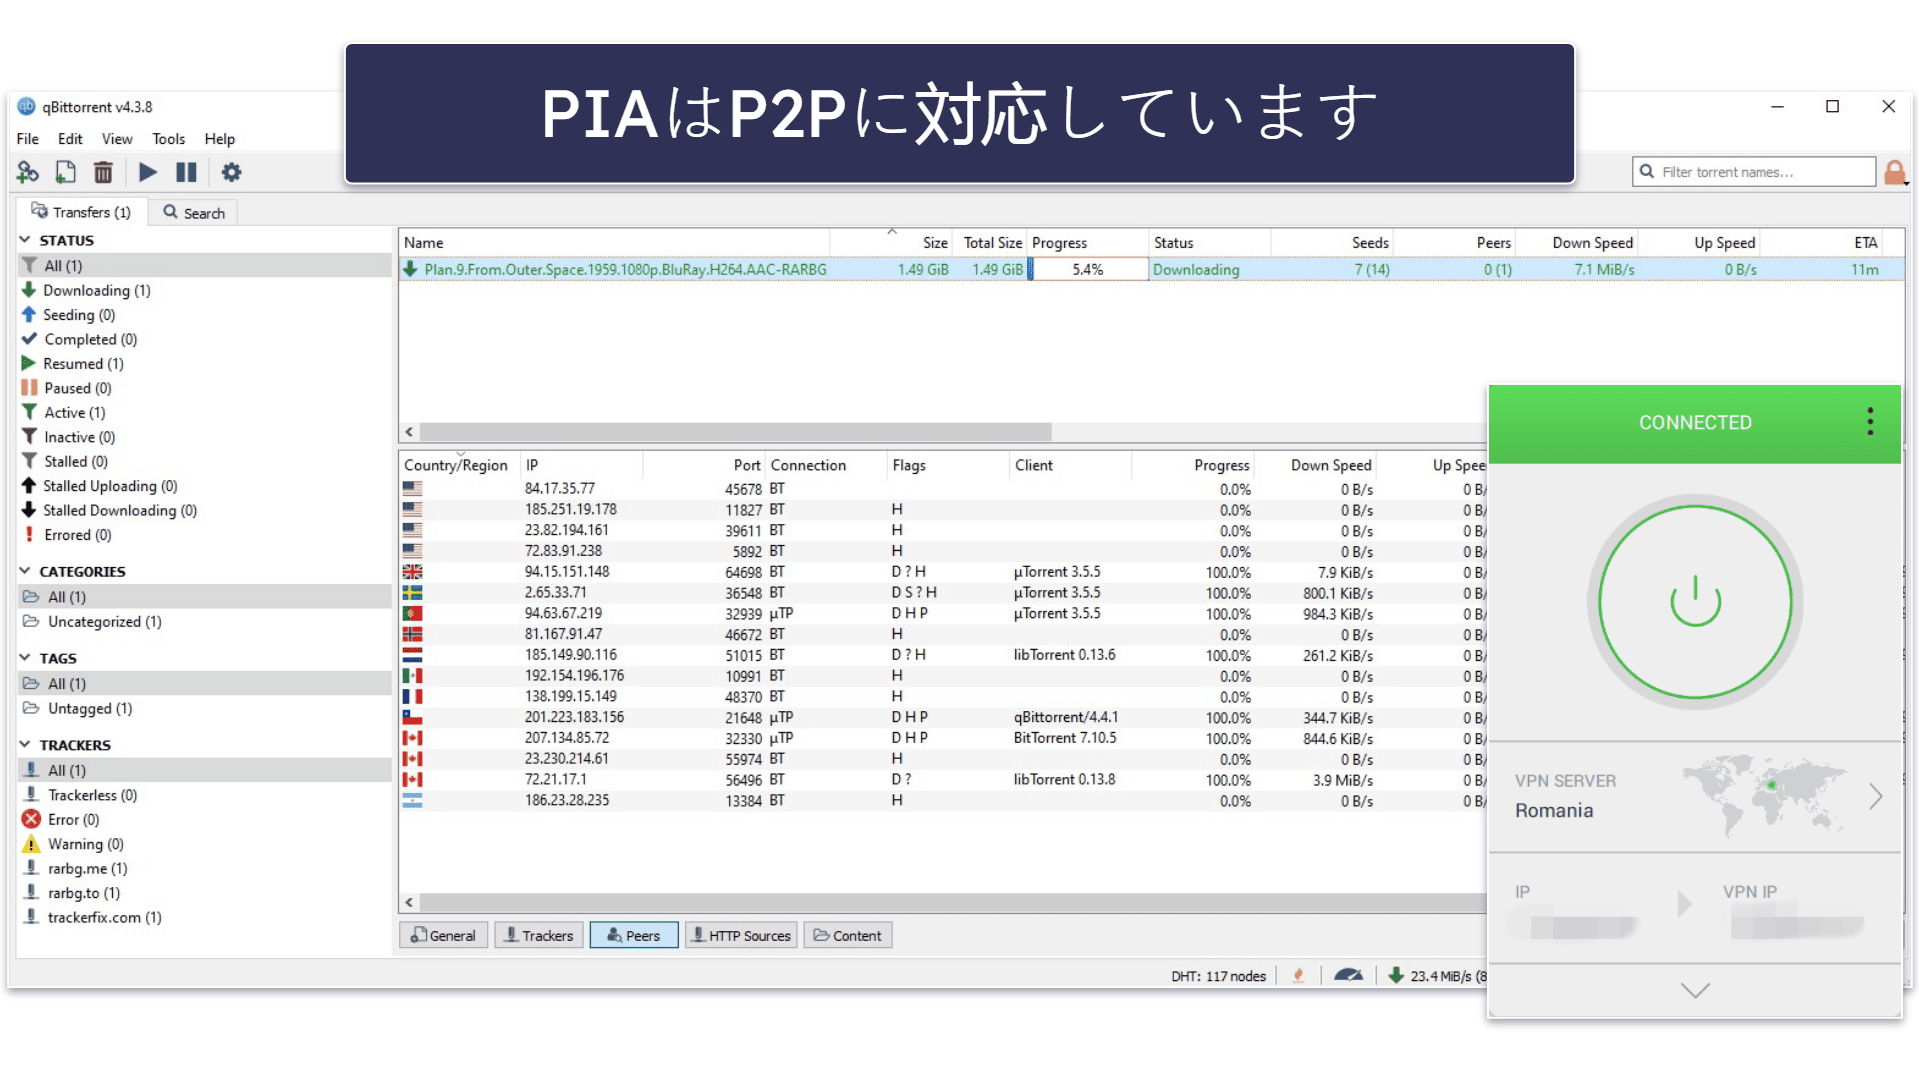Viewport: 1919px width, 1079px height.
Task: Select Untagged (1) tag filter
Action: (89, 708)
